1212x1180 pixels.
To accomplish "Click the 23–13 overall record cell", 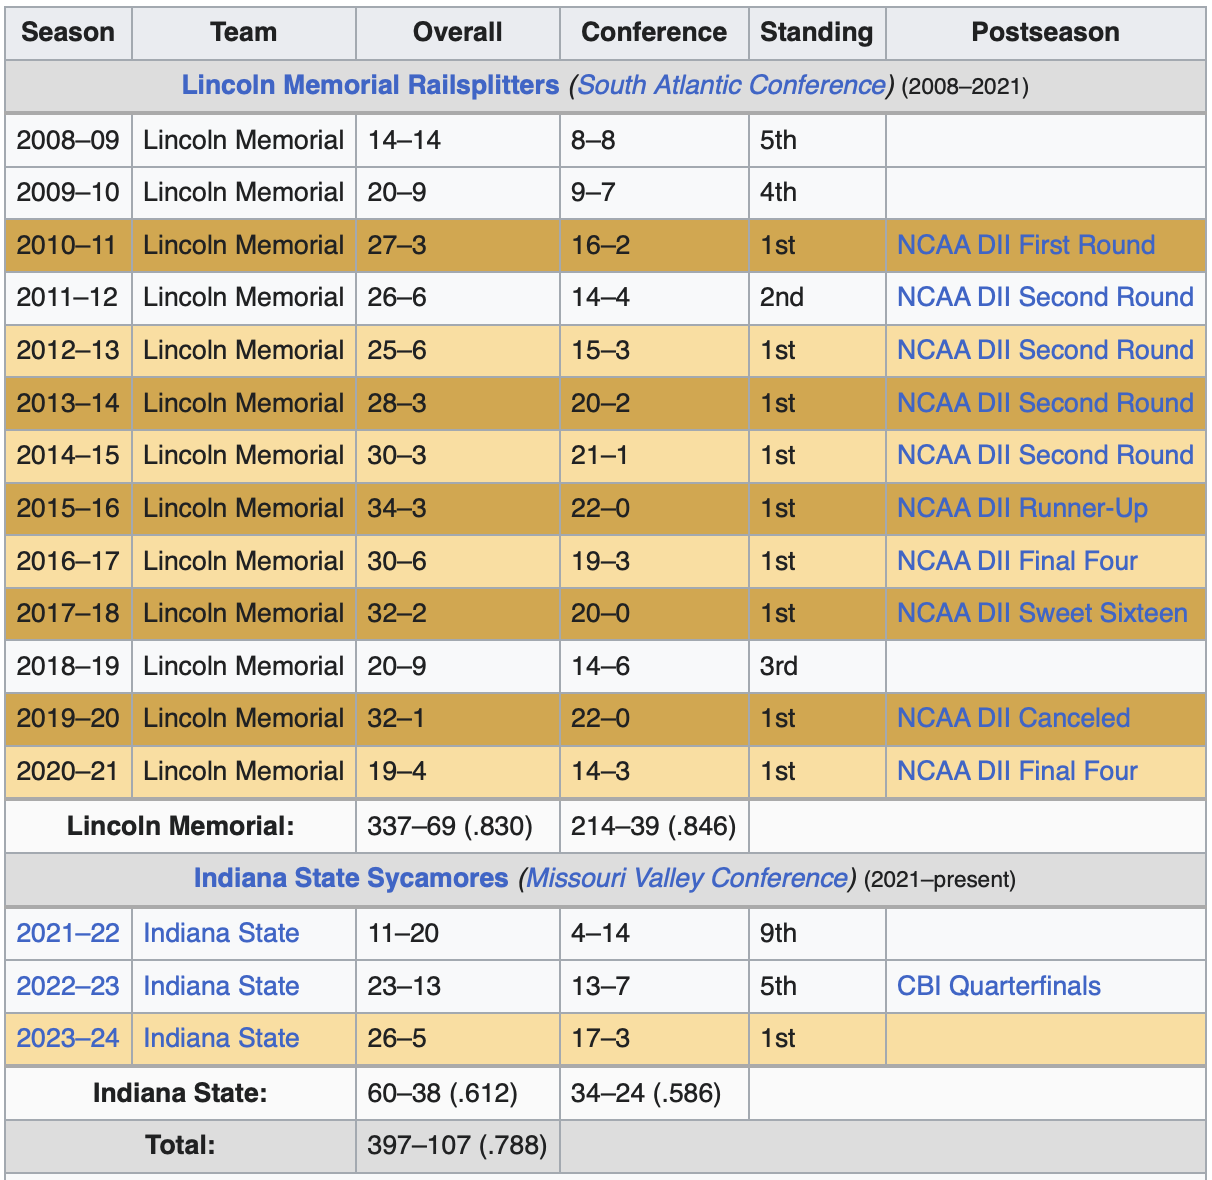I will 458,986.
